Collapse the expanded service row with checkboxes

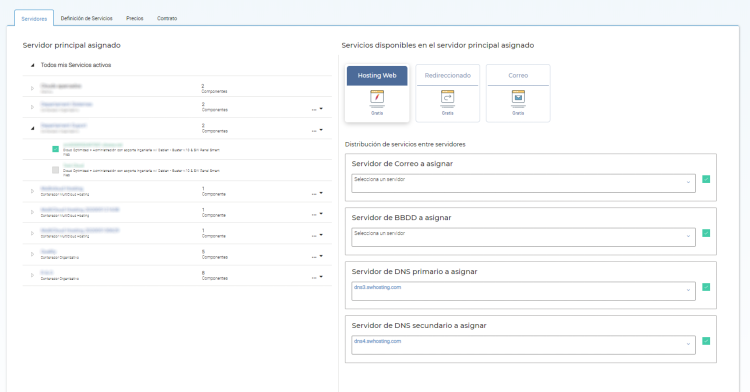(33, 128)
